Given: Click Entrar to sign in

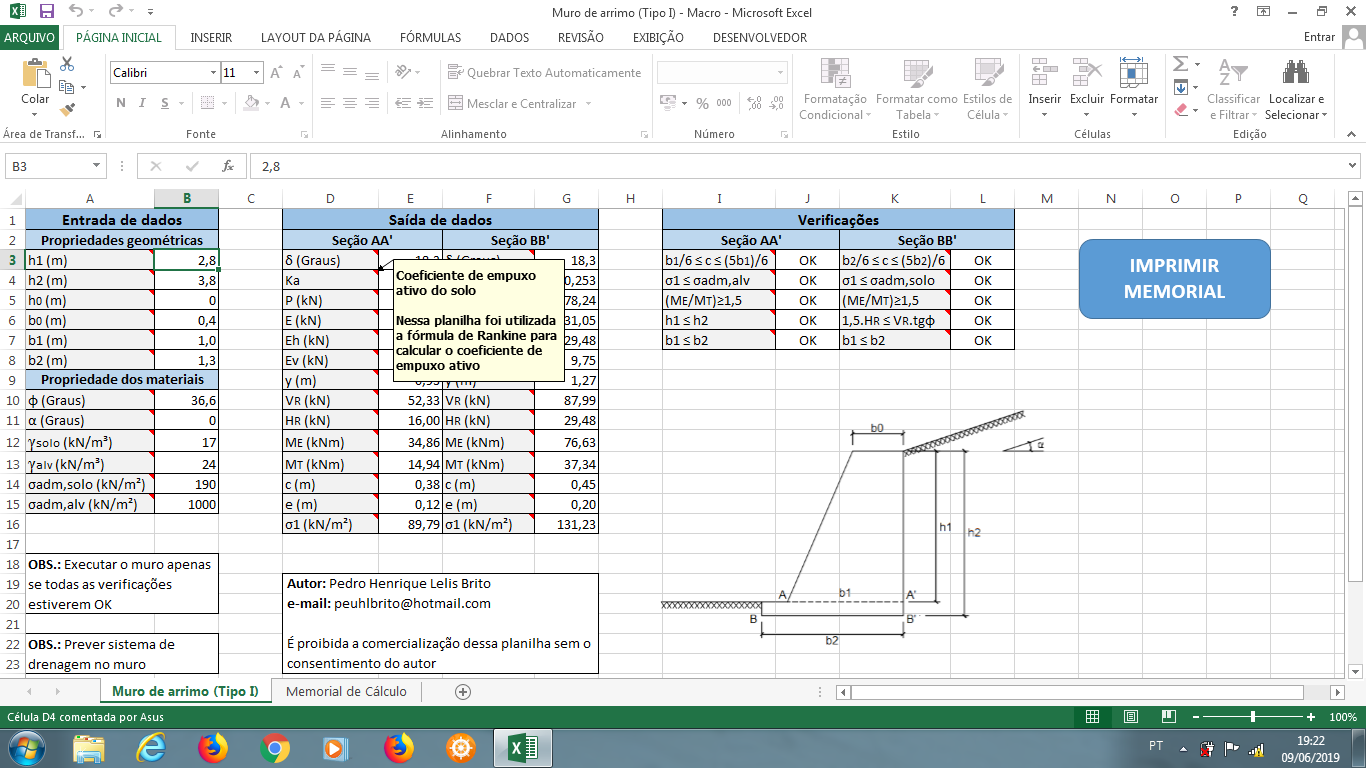Looking at the screenshot, I should tap(1320, 38).
